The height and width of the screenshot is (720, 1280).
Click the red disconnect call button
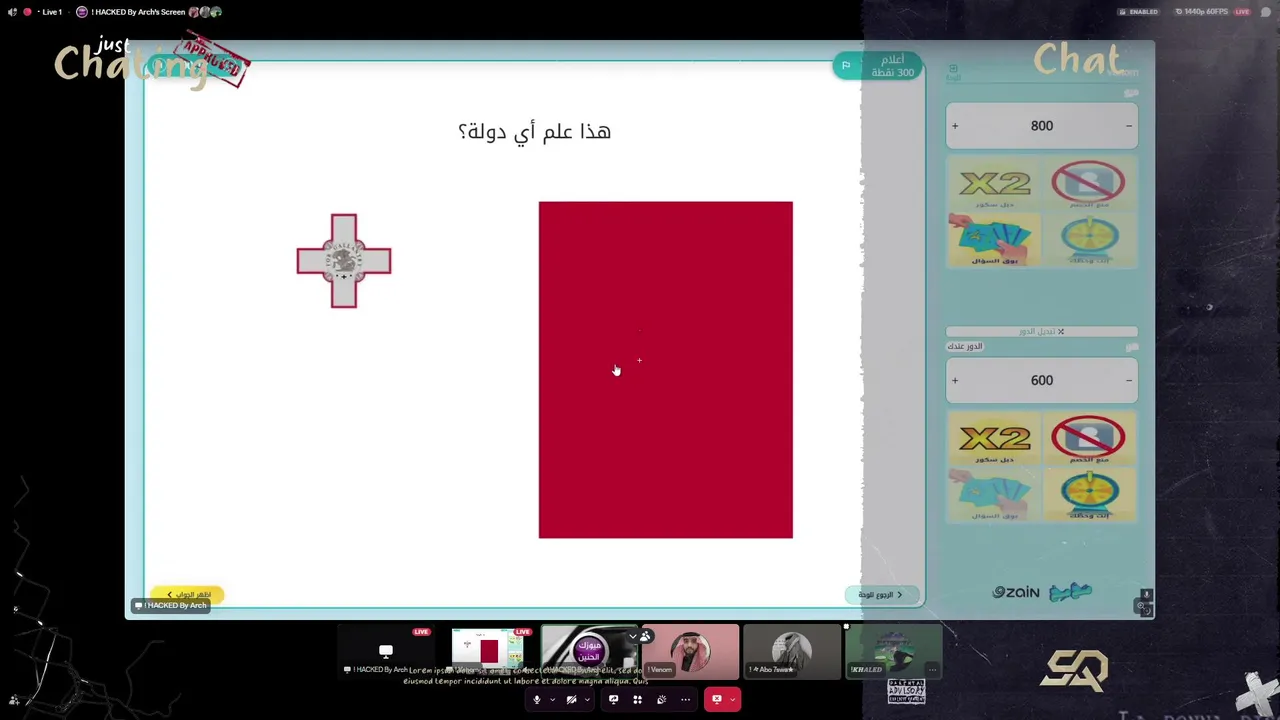[716, 700]
